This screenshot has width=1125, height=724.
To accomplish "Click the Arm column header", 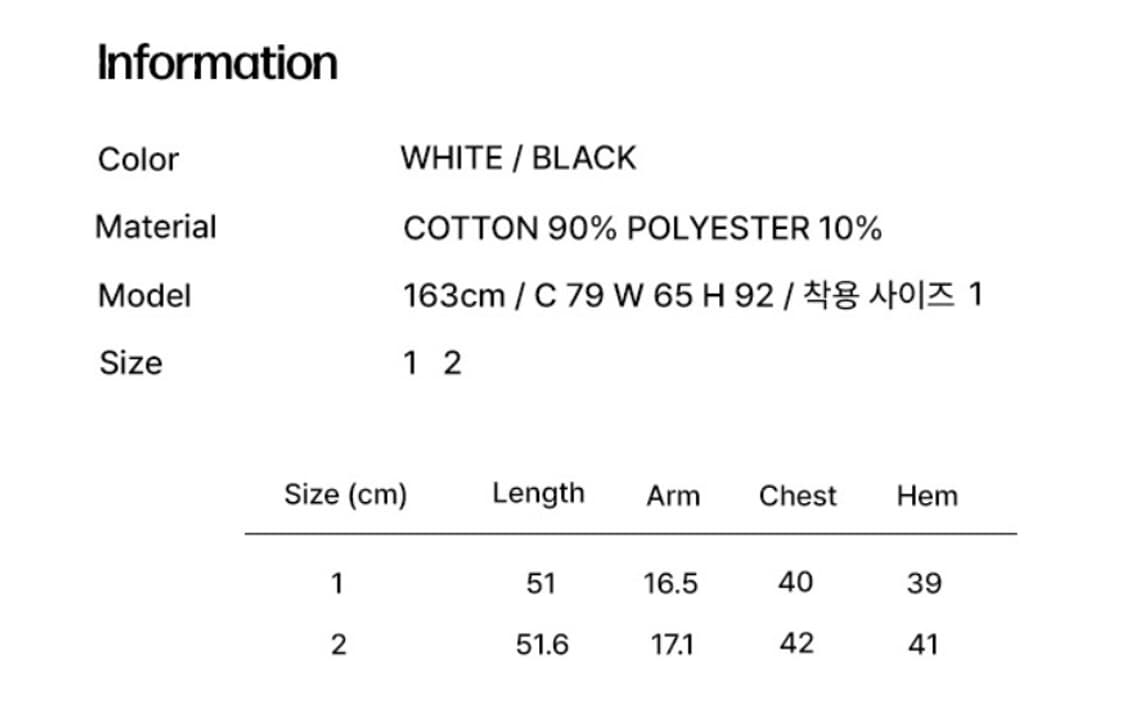I will 673,496.
